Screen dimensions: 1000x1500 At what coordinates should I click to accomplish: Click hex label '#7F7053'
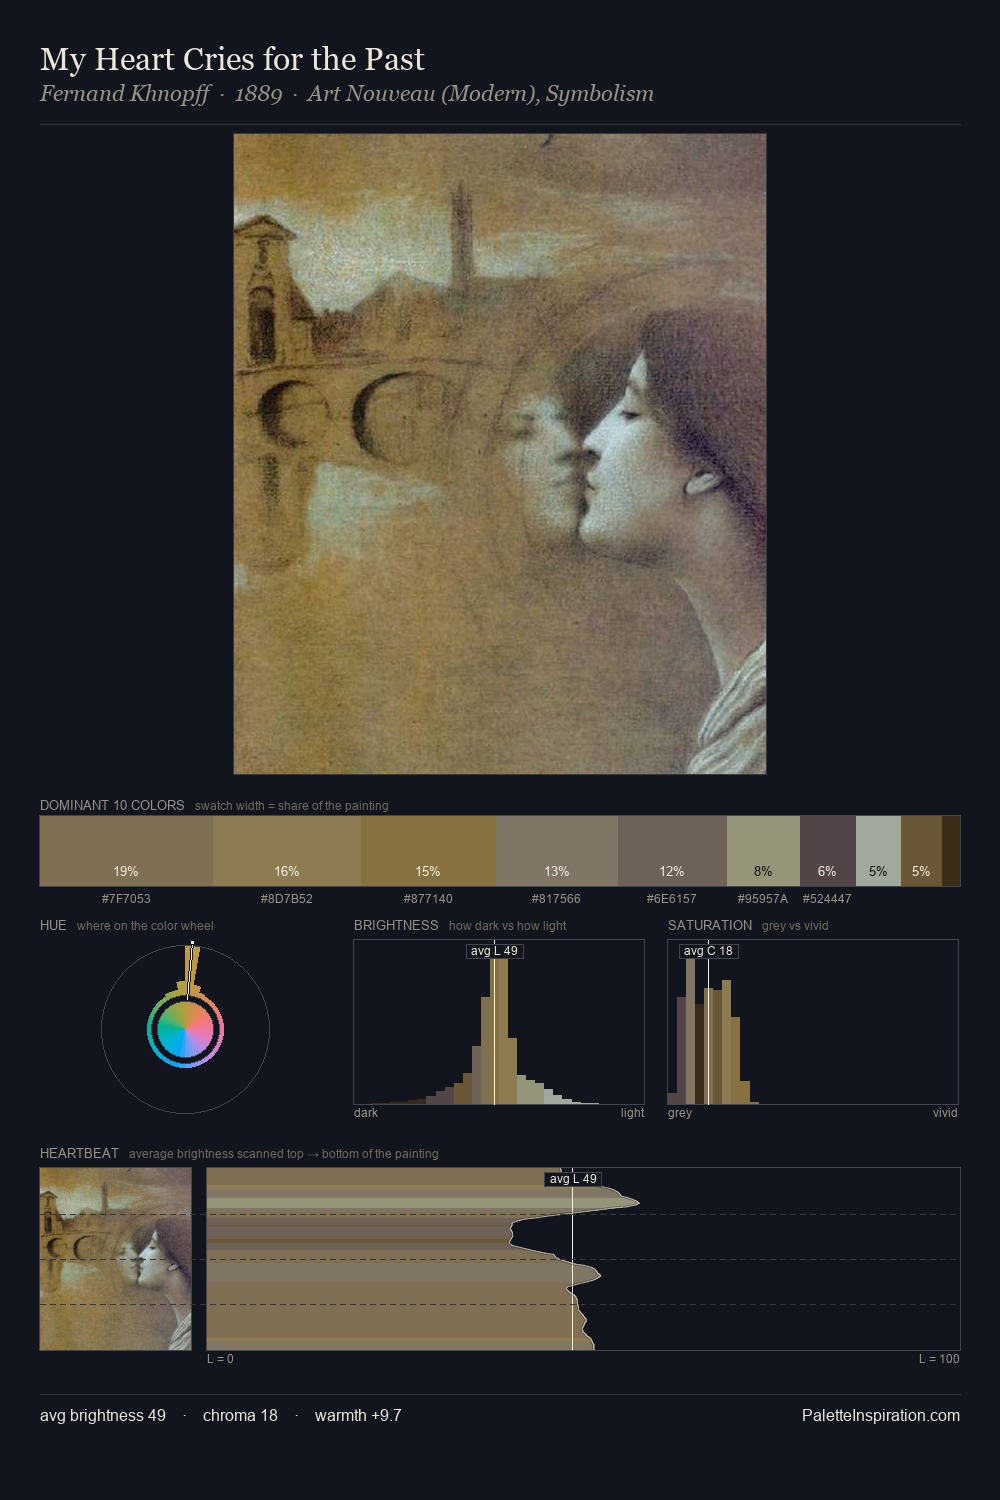126,899
